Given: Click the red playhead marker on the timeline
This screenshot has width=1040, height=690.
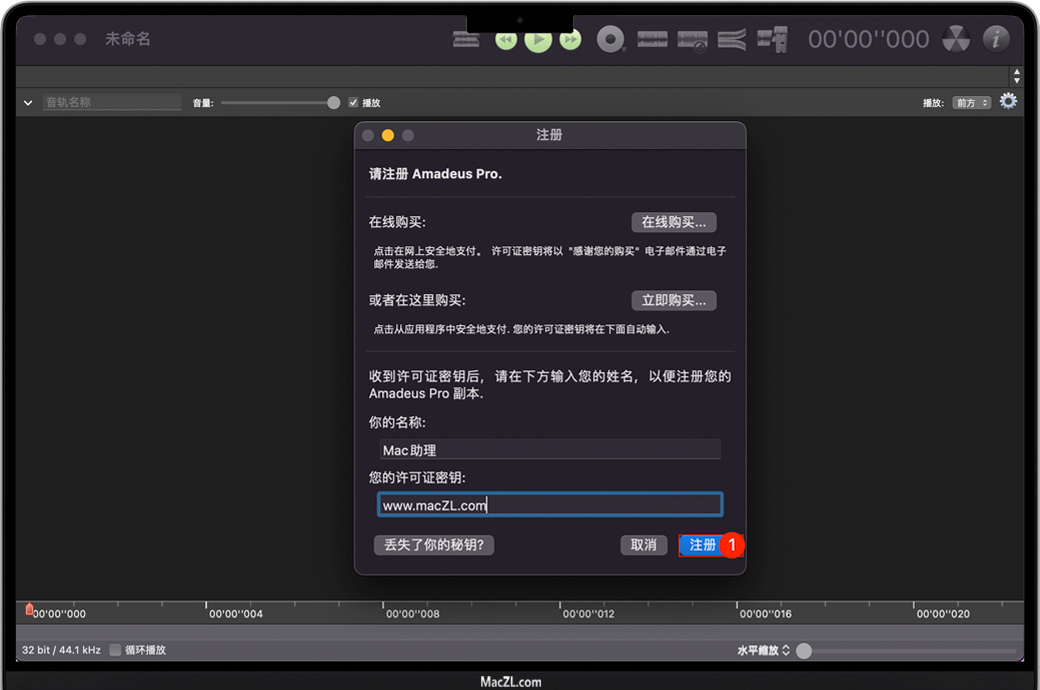Looking at the screenshot, I should (29, 609).
